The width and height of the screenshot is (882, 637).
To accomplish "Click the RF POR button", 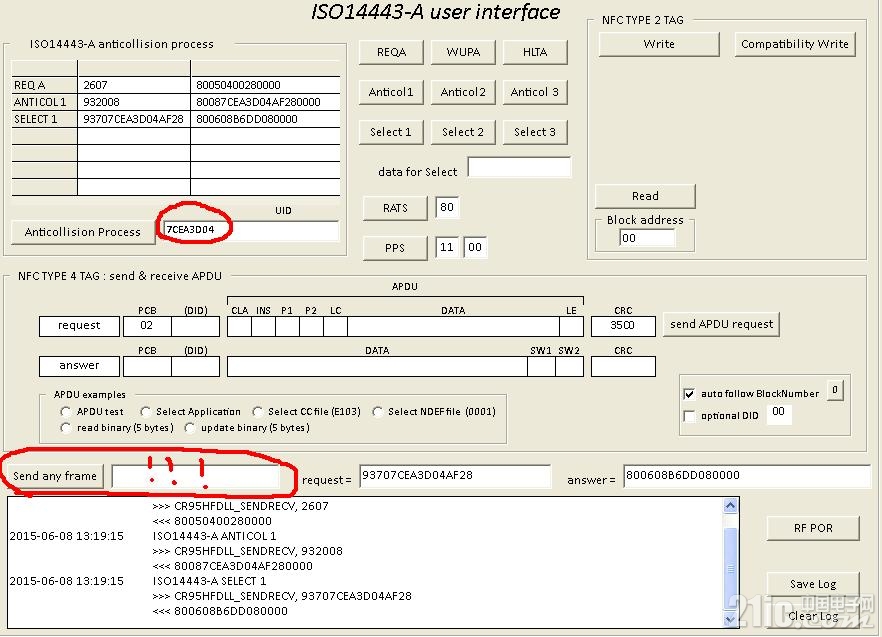I will [x=813, y=529].
